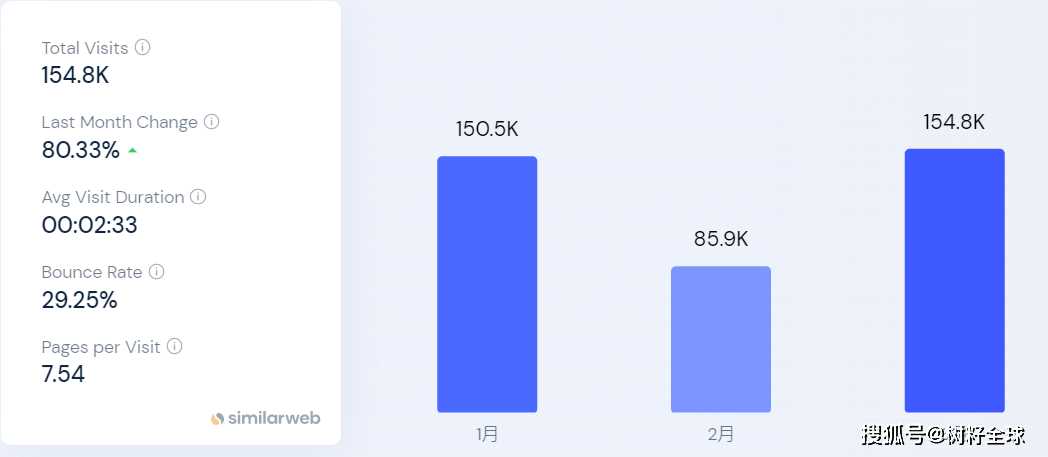Screen dimensions: 1048x457
Task: Click the green upward trend arrow
Action: point(132,151)
